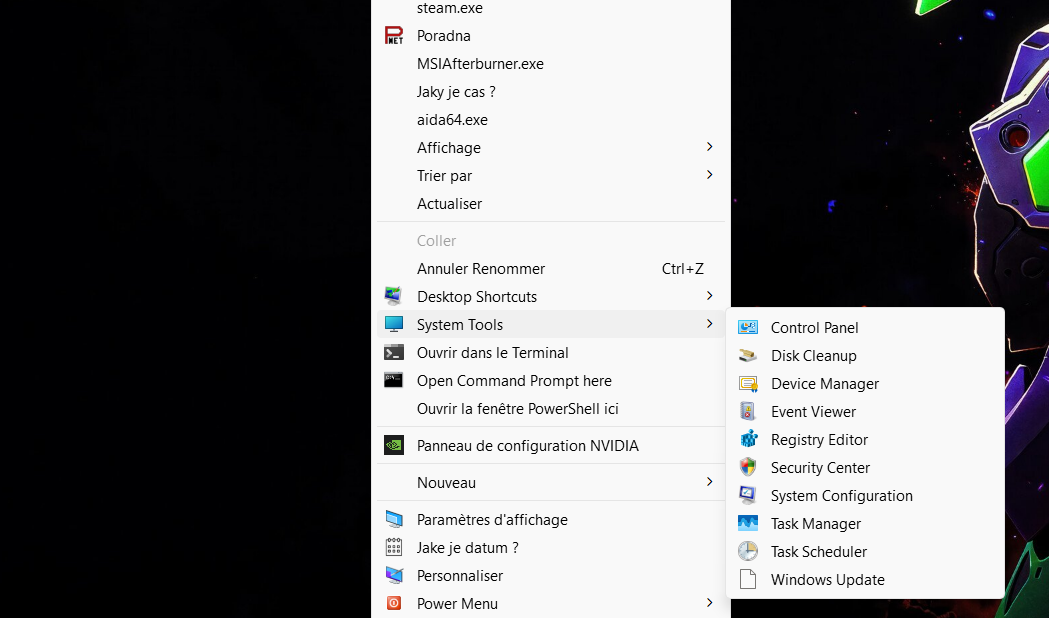
Task: Click the Event Viewer icon
Action: point(747,412)
